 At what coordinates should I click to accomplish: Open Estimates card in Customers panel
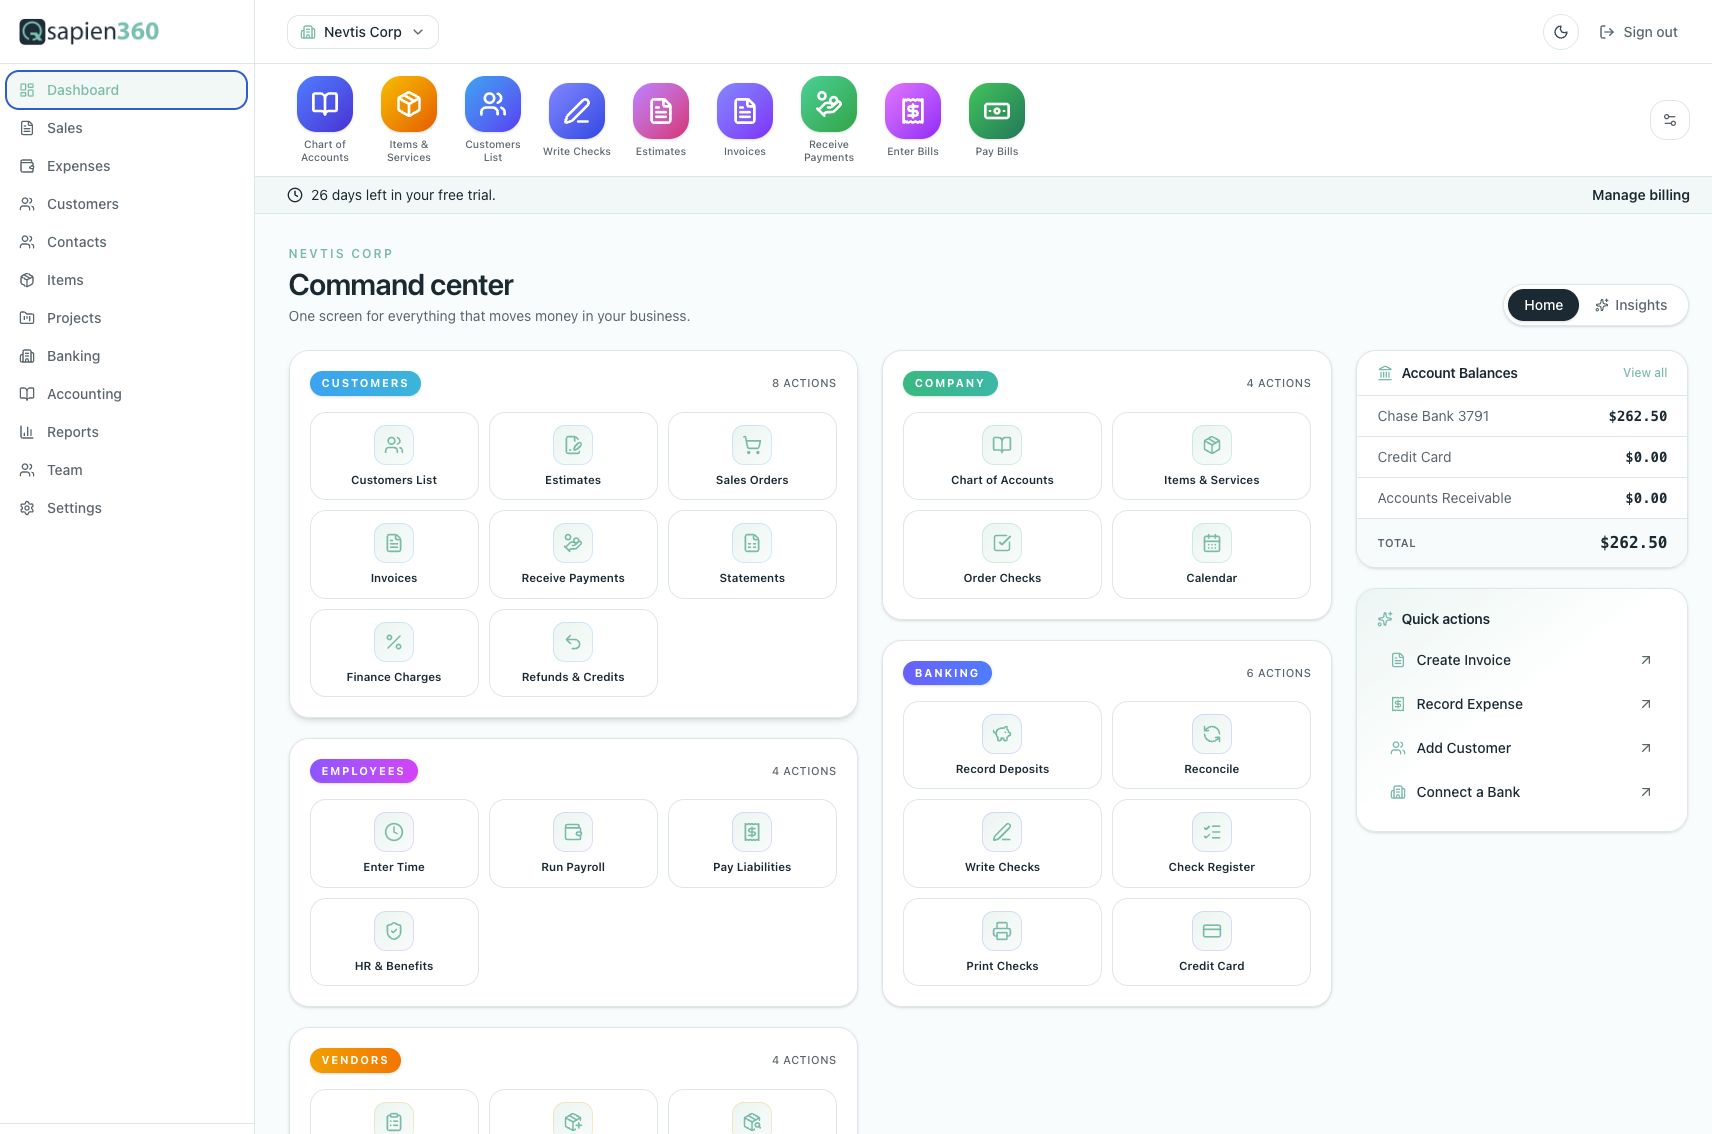(x=573, y=456)
